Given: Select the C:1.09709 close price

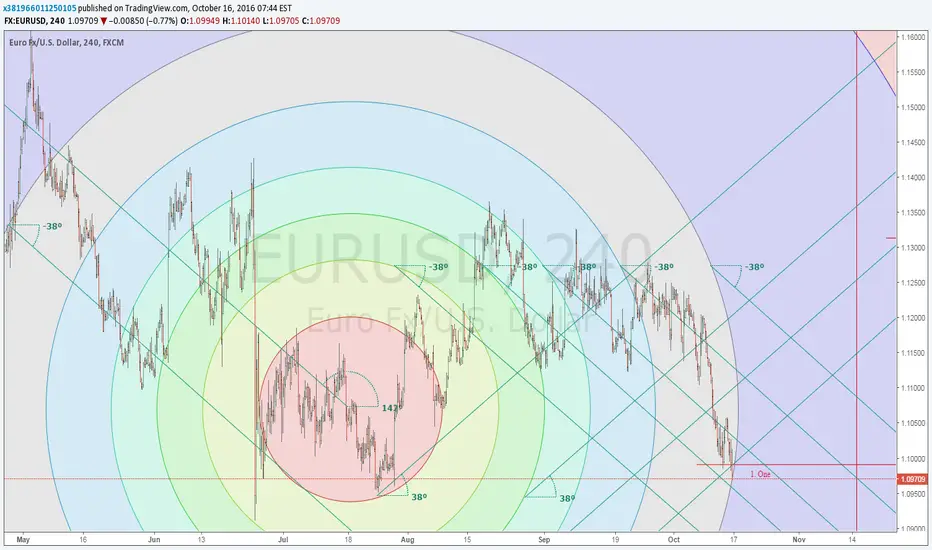Looking at the screenshot, I should tap(321, 21).
